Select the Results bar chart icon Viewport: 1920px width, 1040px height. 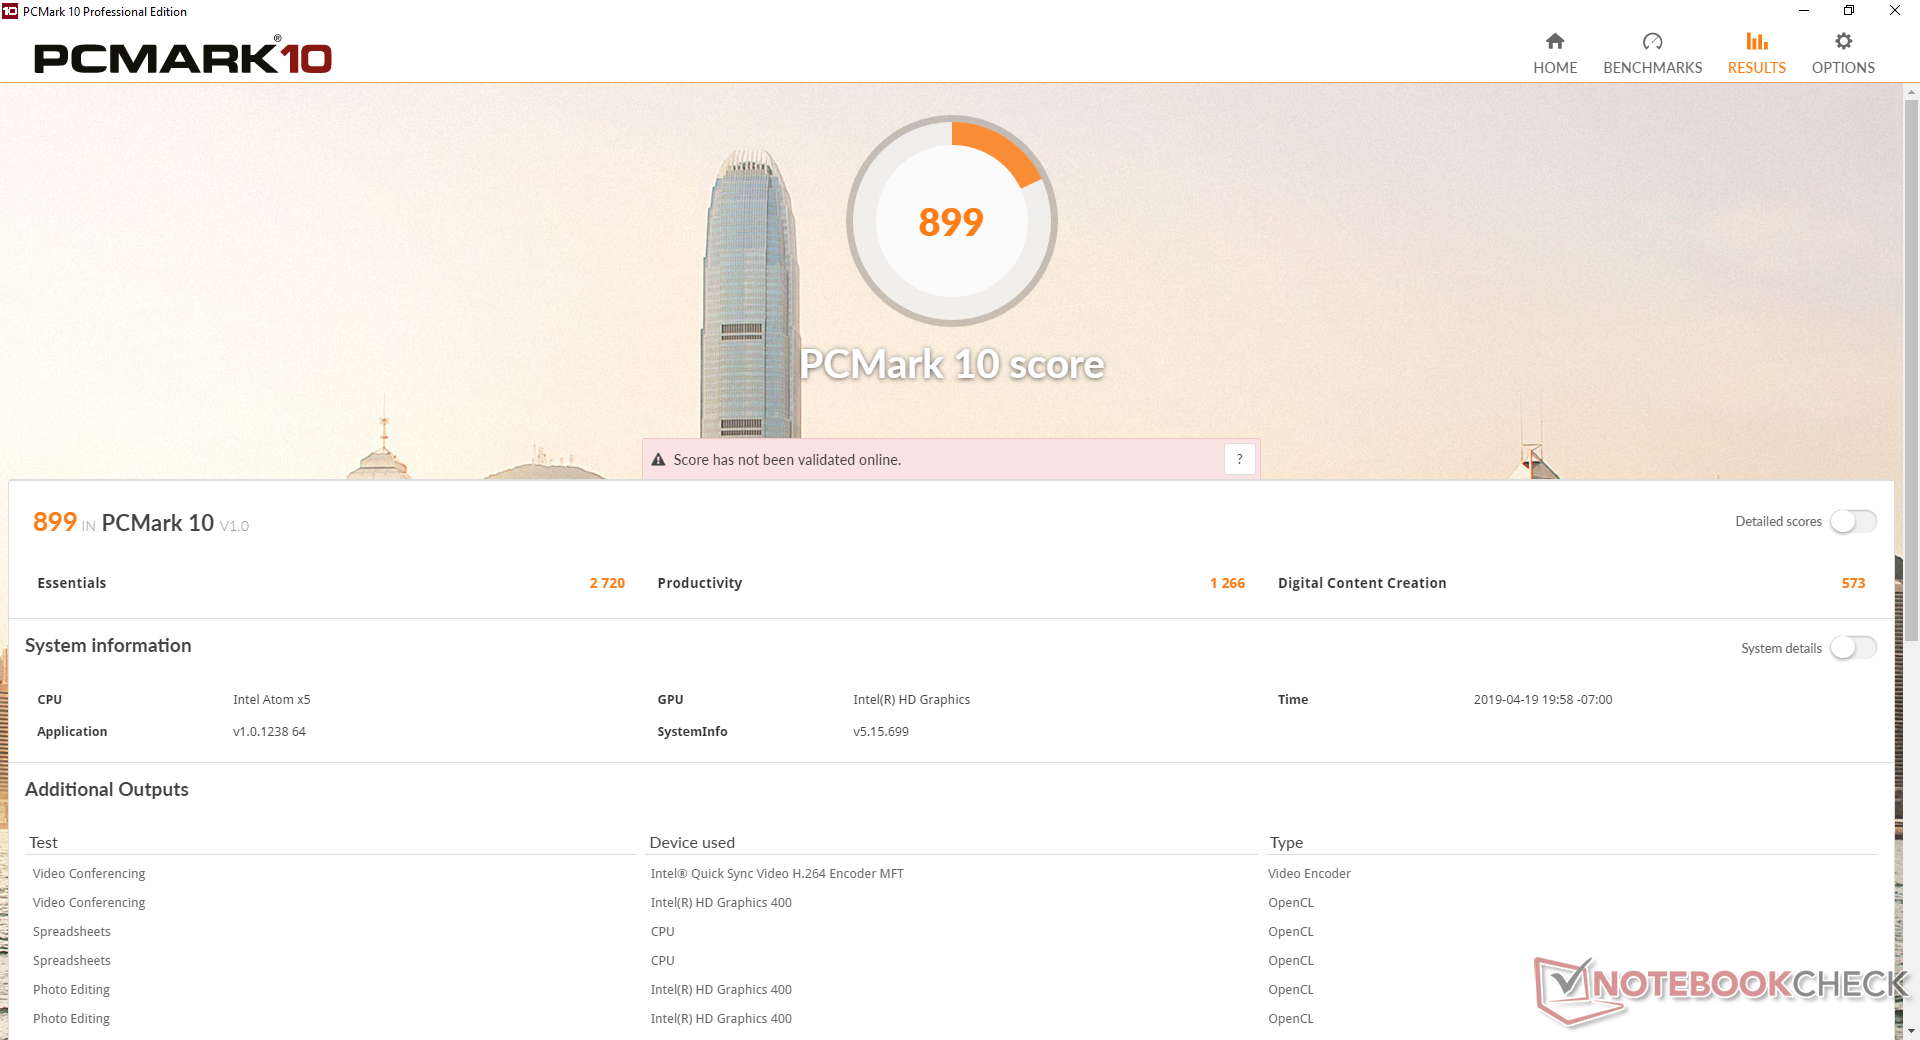(1757, 41)
